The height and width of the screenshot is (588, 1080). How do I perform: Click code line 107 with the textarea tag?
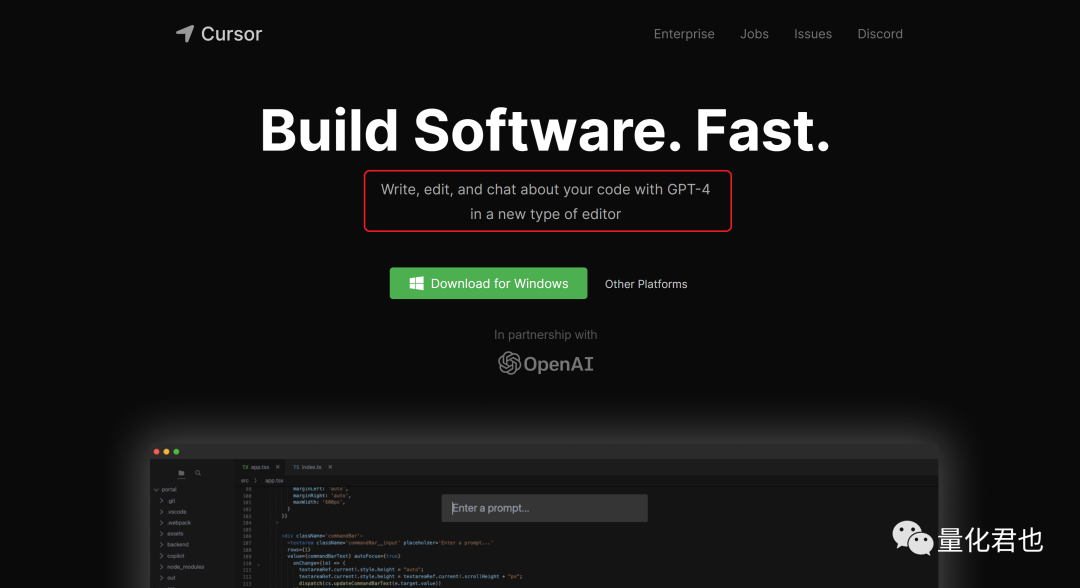[x=391, y=543]
